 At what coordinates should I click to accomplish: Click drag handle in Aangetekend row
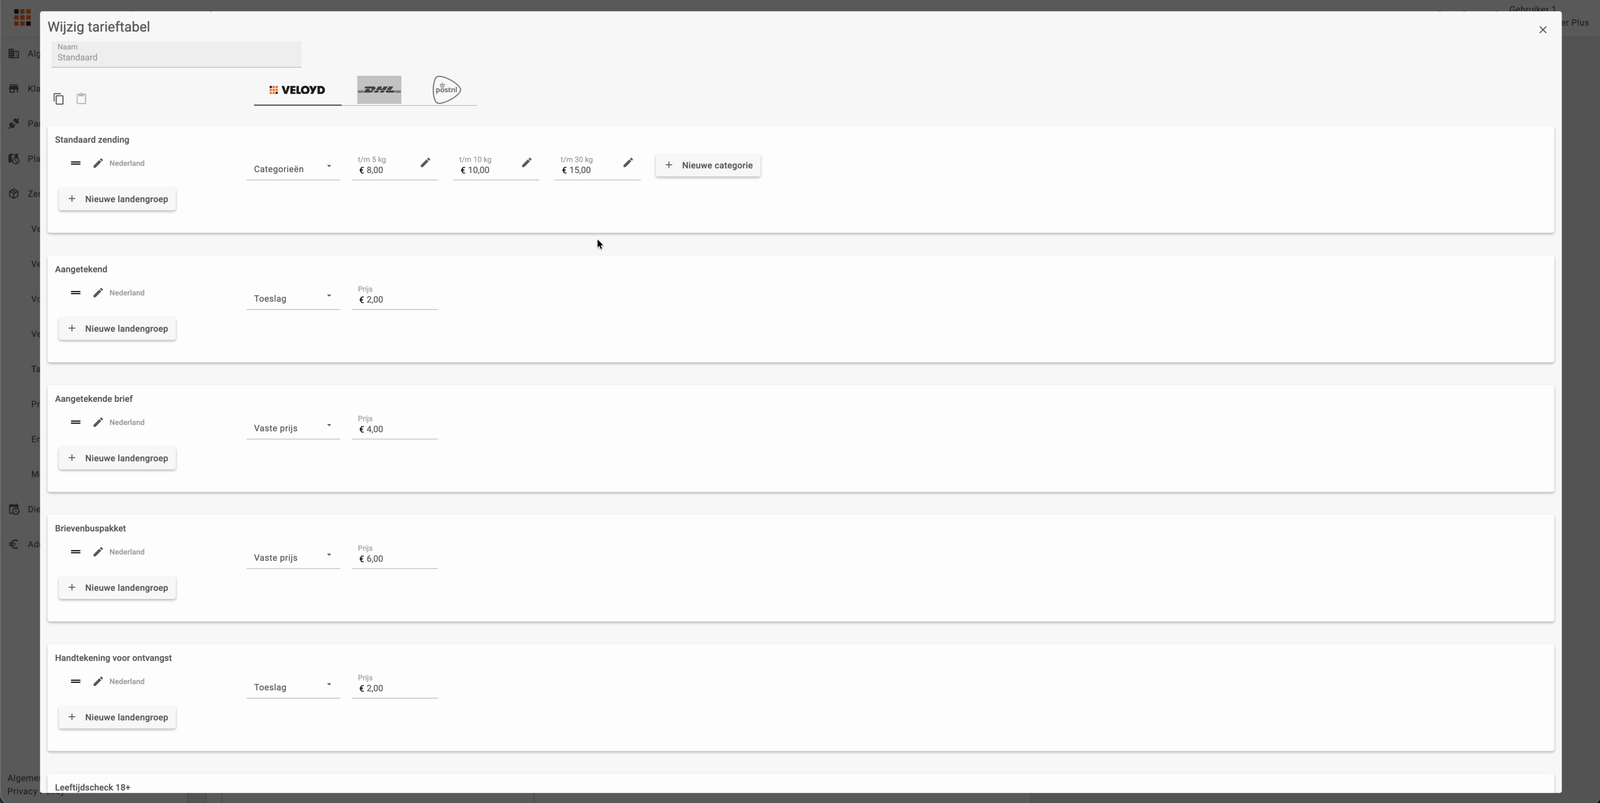(x=75, y=293)
